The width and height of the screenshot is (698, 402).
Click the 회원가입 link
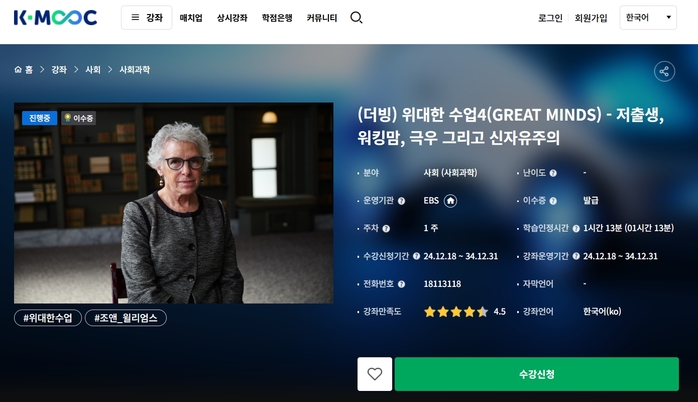coord(591,18)
